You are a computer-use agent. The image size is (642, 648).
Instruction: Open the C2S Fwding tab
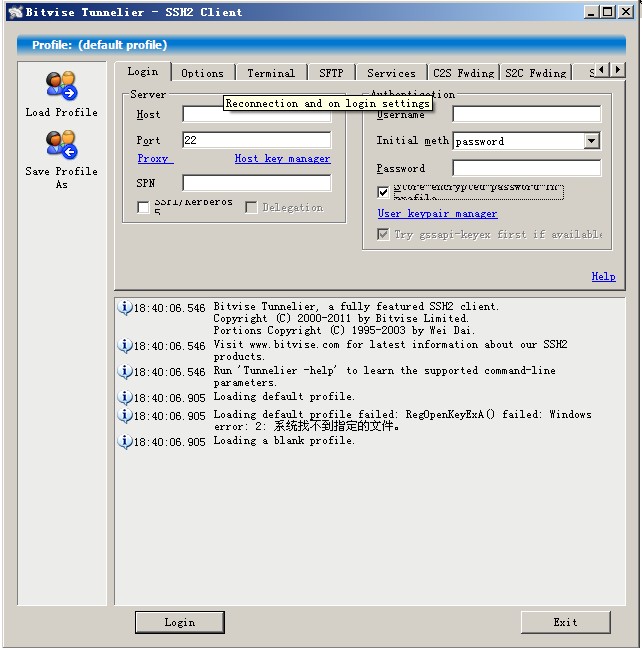coord(464,73)
